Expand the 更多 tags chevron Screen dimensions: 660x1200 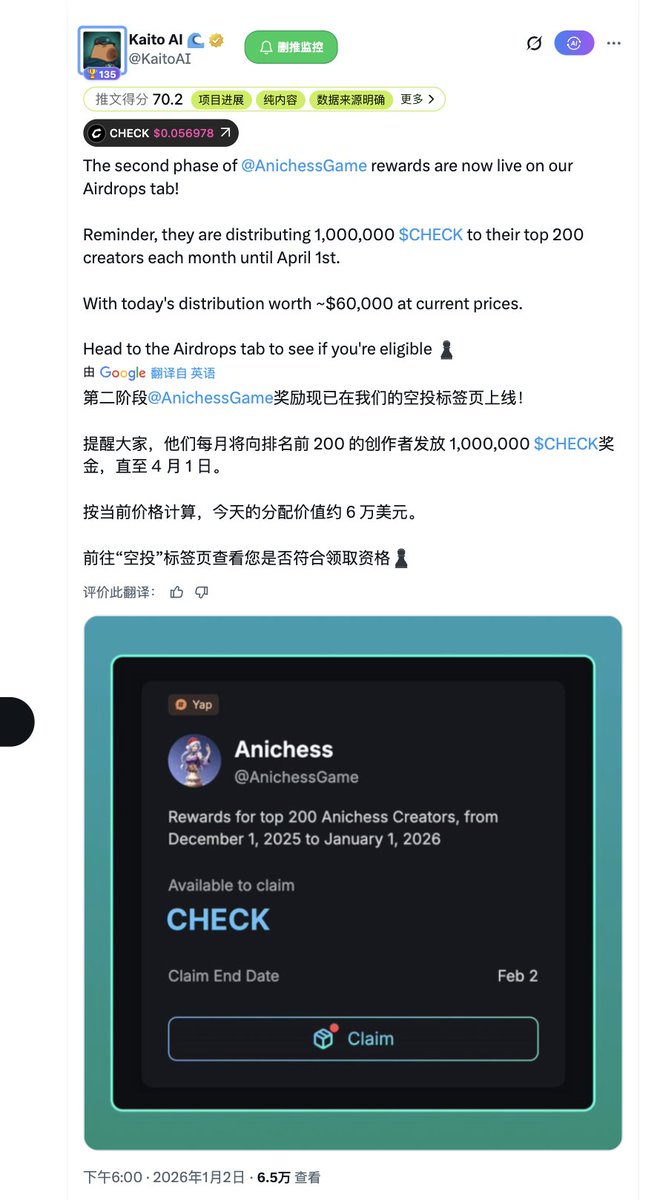pos(418,100)
